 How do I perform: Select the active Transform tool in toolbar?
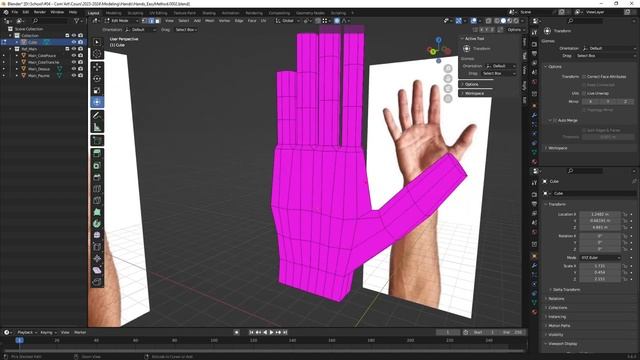[x=97, y=102]
